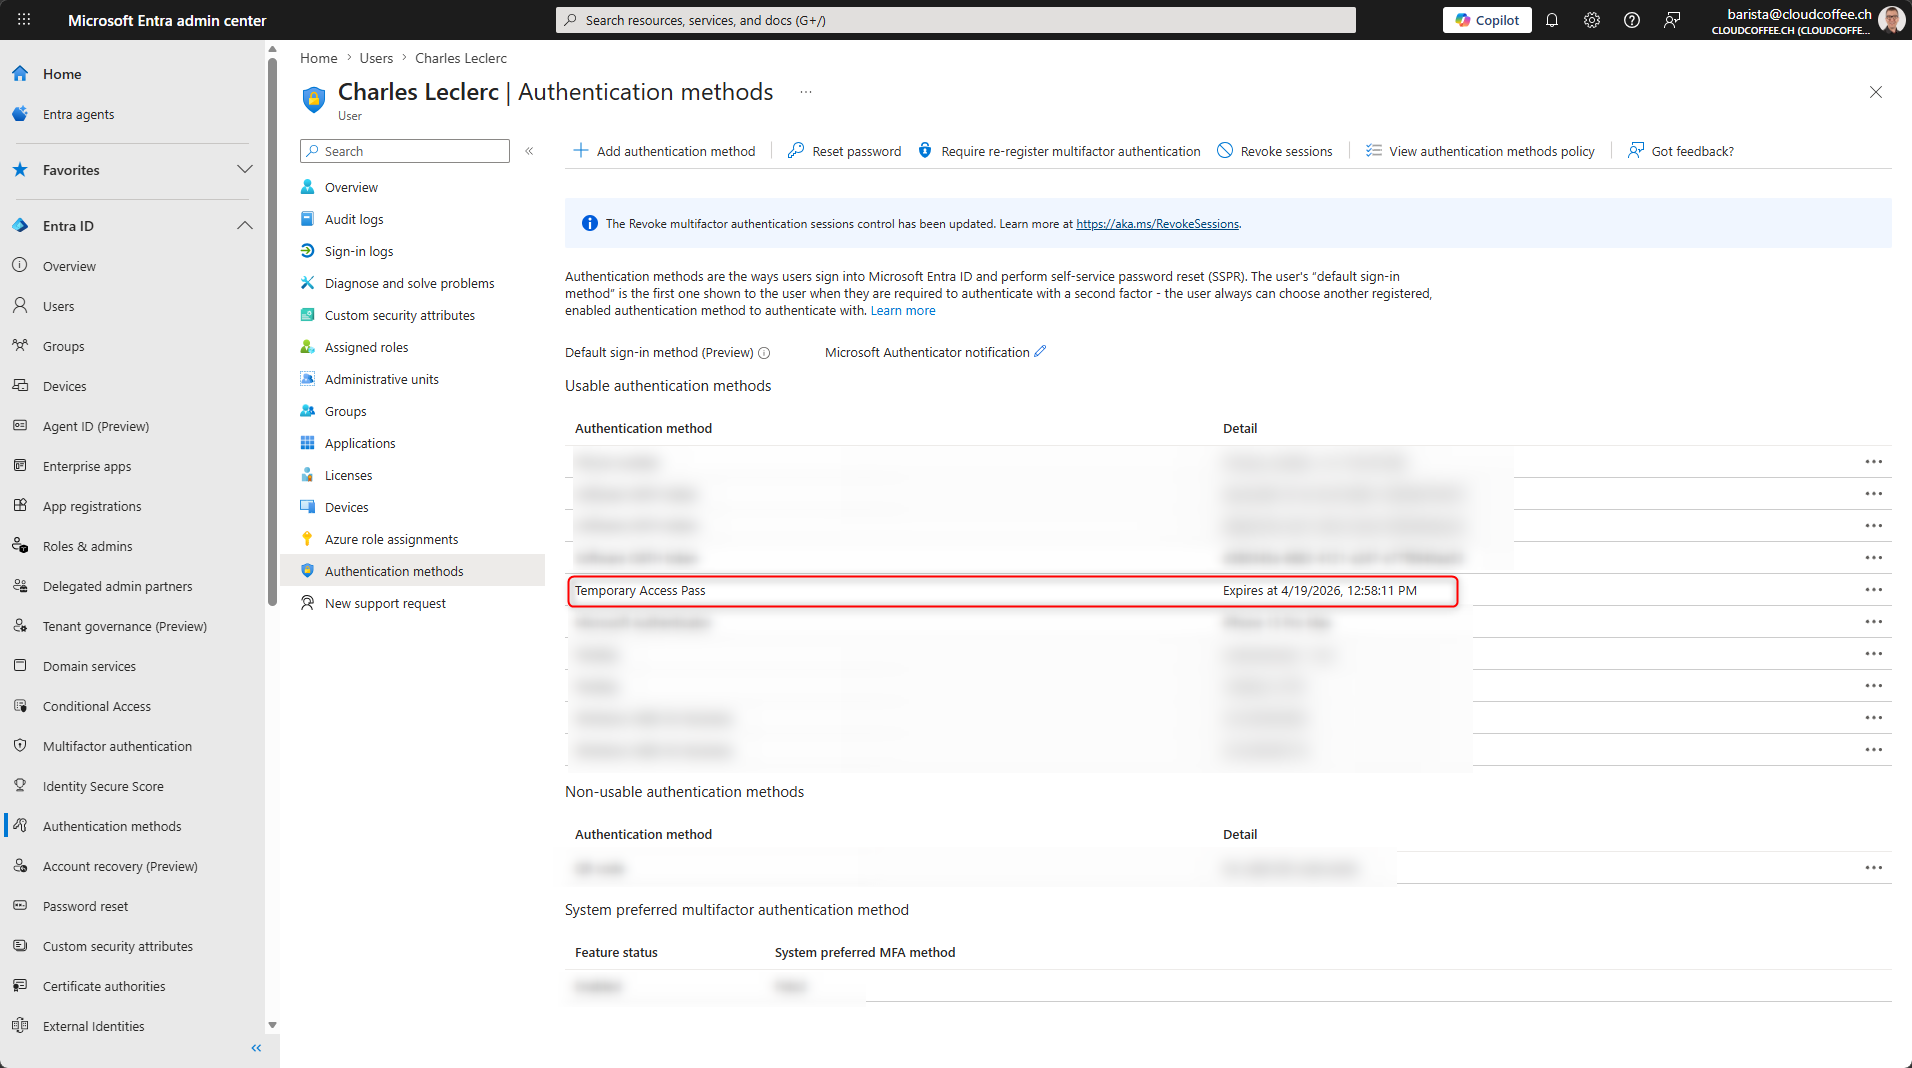
Task: Open the aka.ms/RevokeSessions link
Action: pos(1157,224)
